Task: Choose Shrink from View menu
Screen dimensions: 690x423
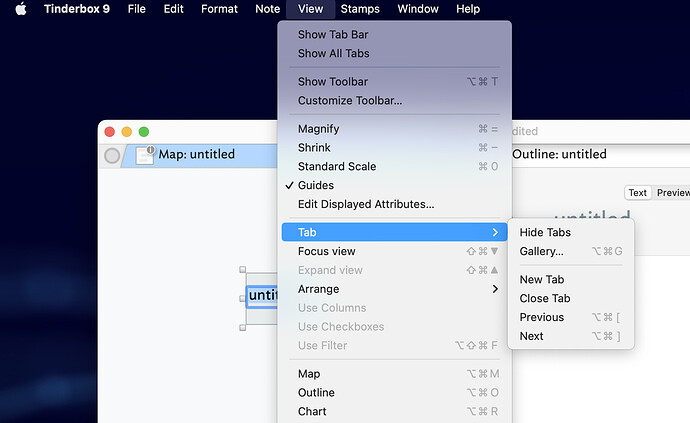Action: pyautogui.click(x=394, y=147)
